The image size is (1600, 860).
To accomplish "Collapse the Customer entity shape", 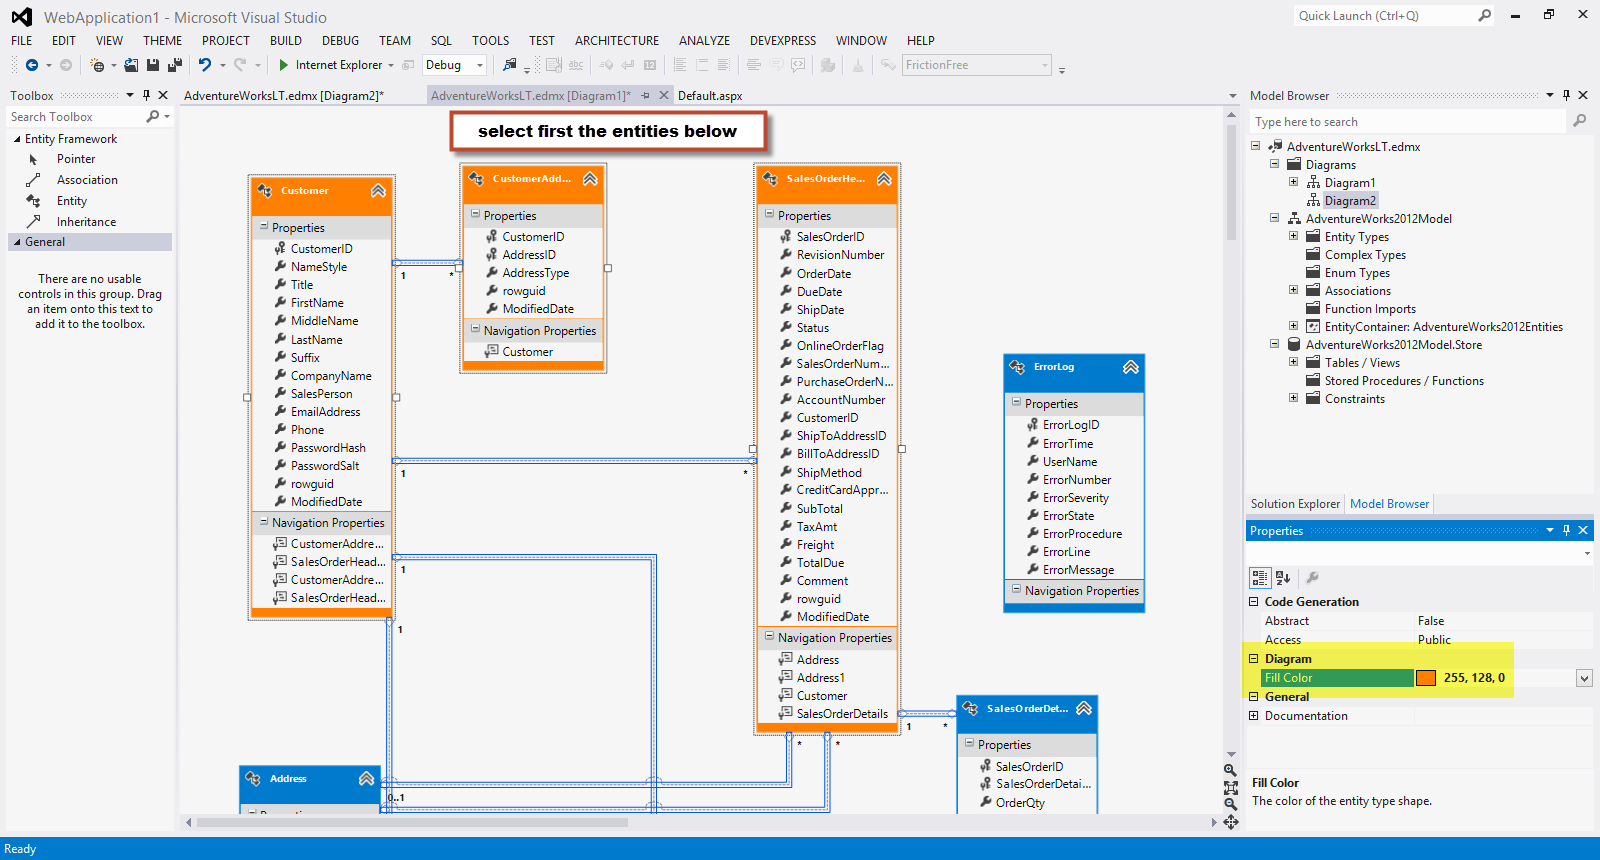I will 378,190.
